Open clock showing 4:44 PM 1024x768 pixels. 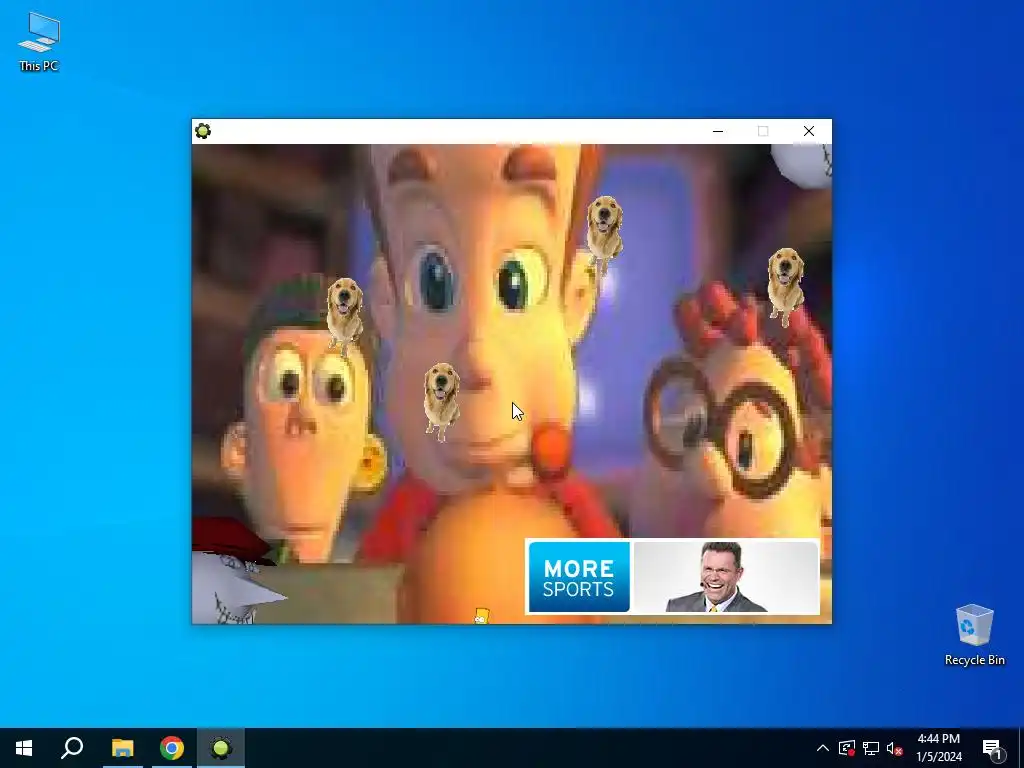pos(938,748)
